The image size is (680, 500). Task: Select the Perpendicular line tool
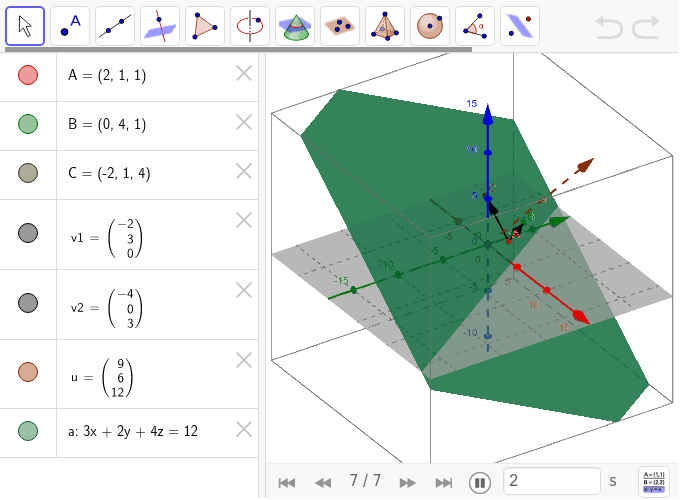pyautogui.click(x=160, y=26)
